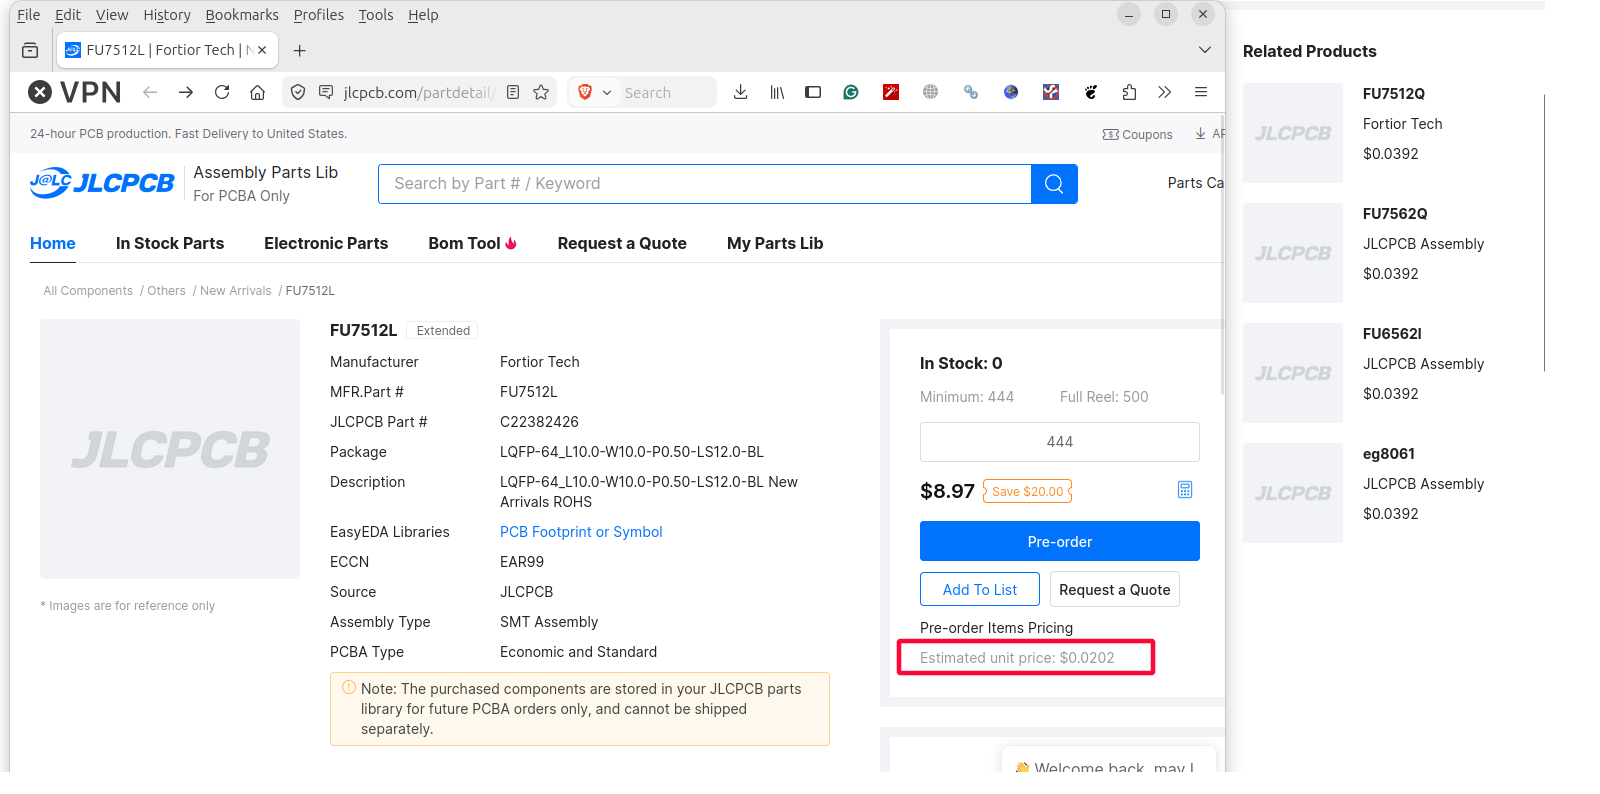Viewport: 1600px width, 794px height.
Task: Open the File menu
Action: pyautogui.click(x=29, y=15)
